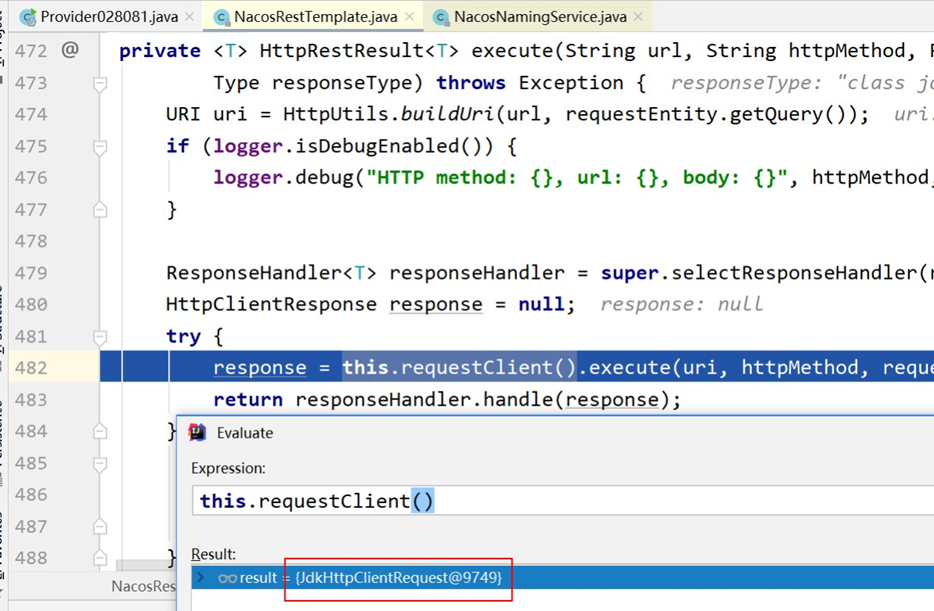Click the NacosRes breadcrumb below the editor
This screenshot has height=611, width=934.
coord(144,587)
